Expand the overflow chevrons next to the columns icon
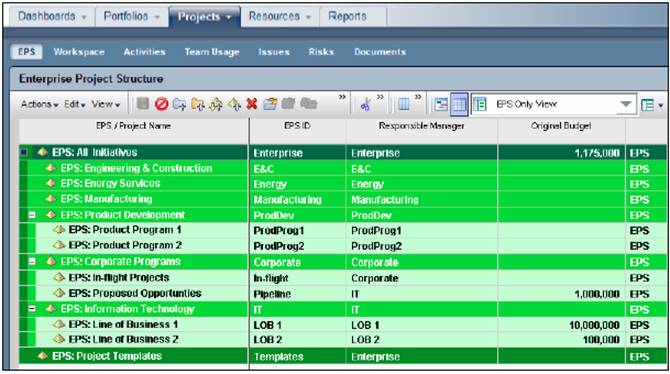 pos(418,97)
